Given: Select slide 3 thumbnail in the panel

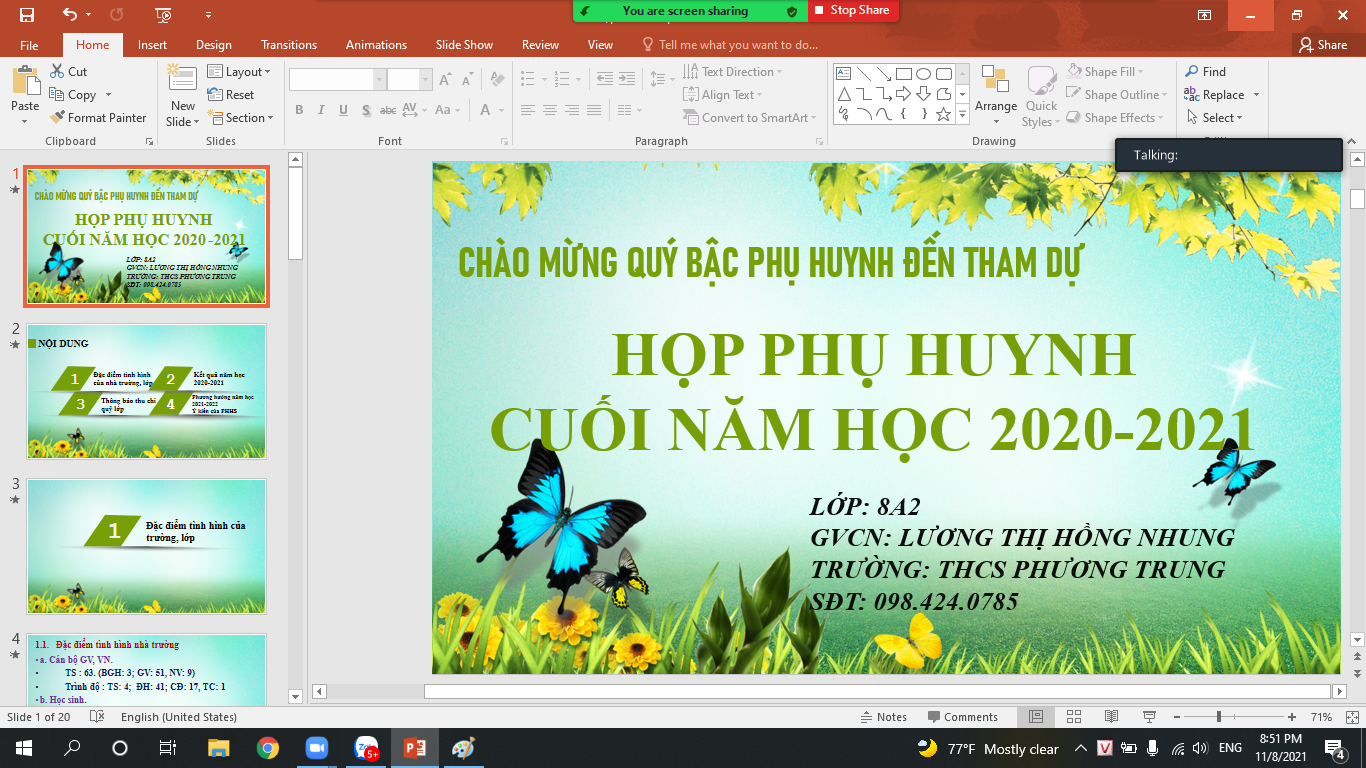Looking at the screenshot, I should pos(146,546).
